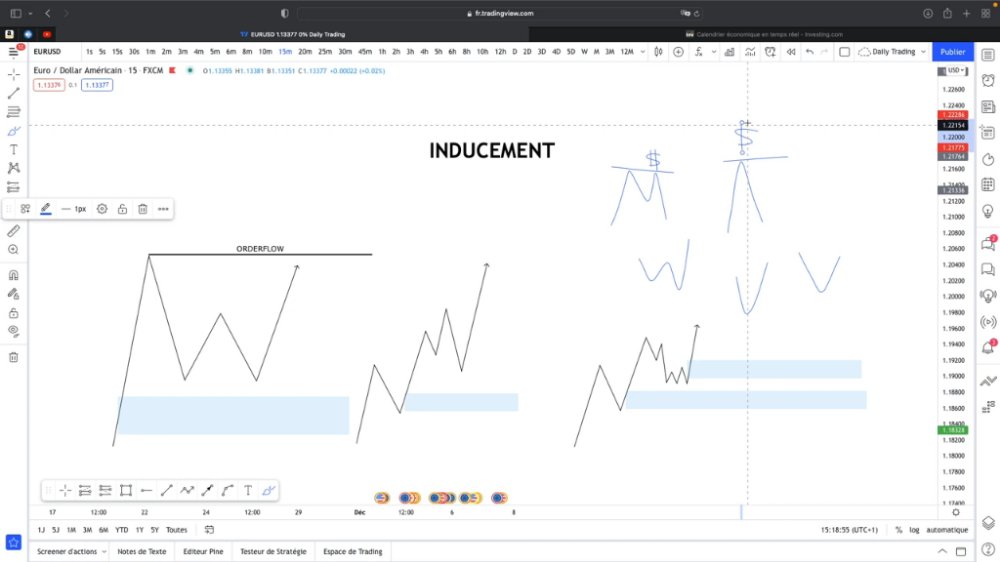
Task: Switch chart to the 1h timeframe
Action: coord(382,52)
